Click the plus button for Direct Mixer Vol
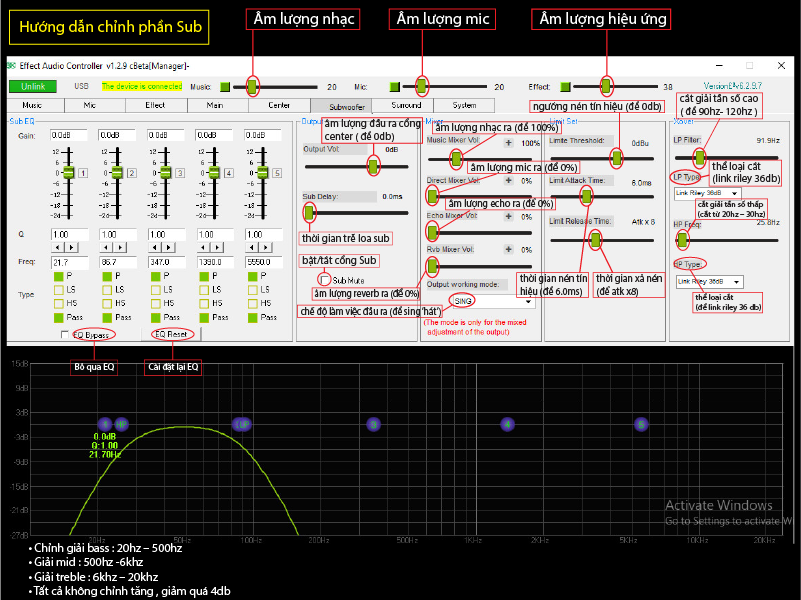The width and height of the screenshot is (801, 600). [508, 180]
